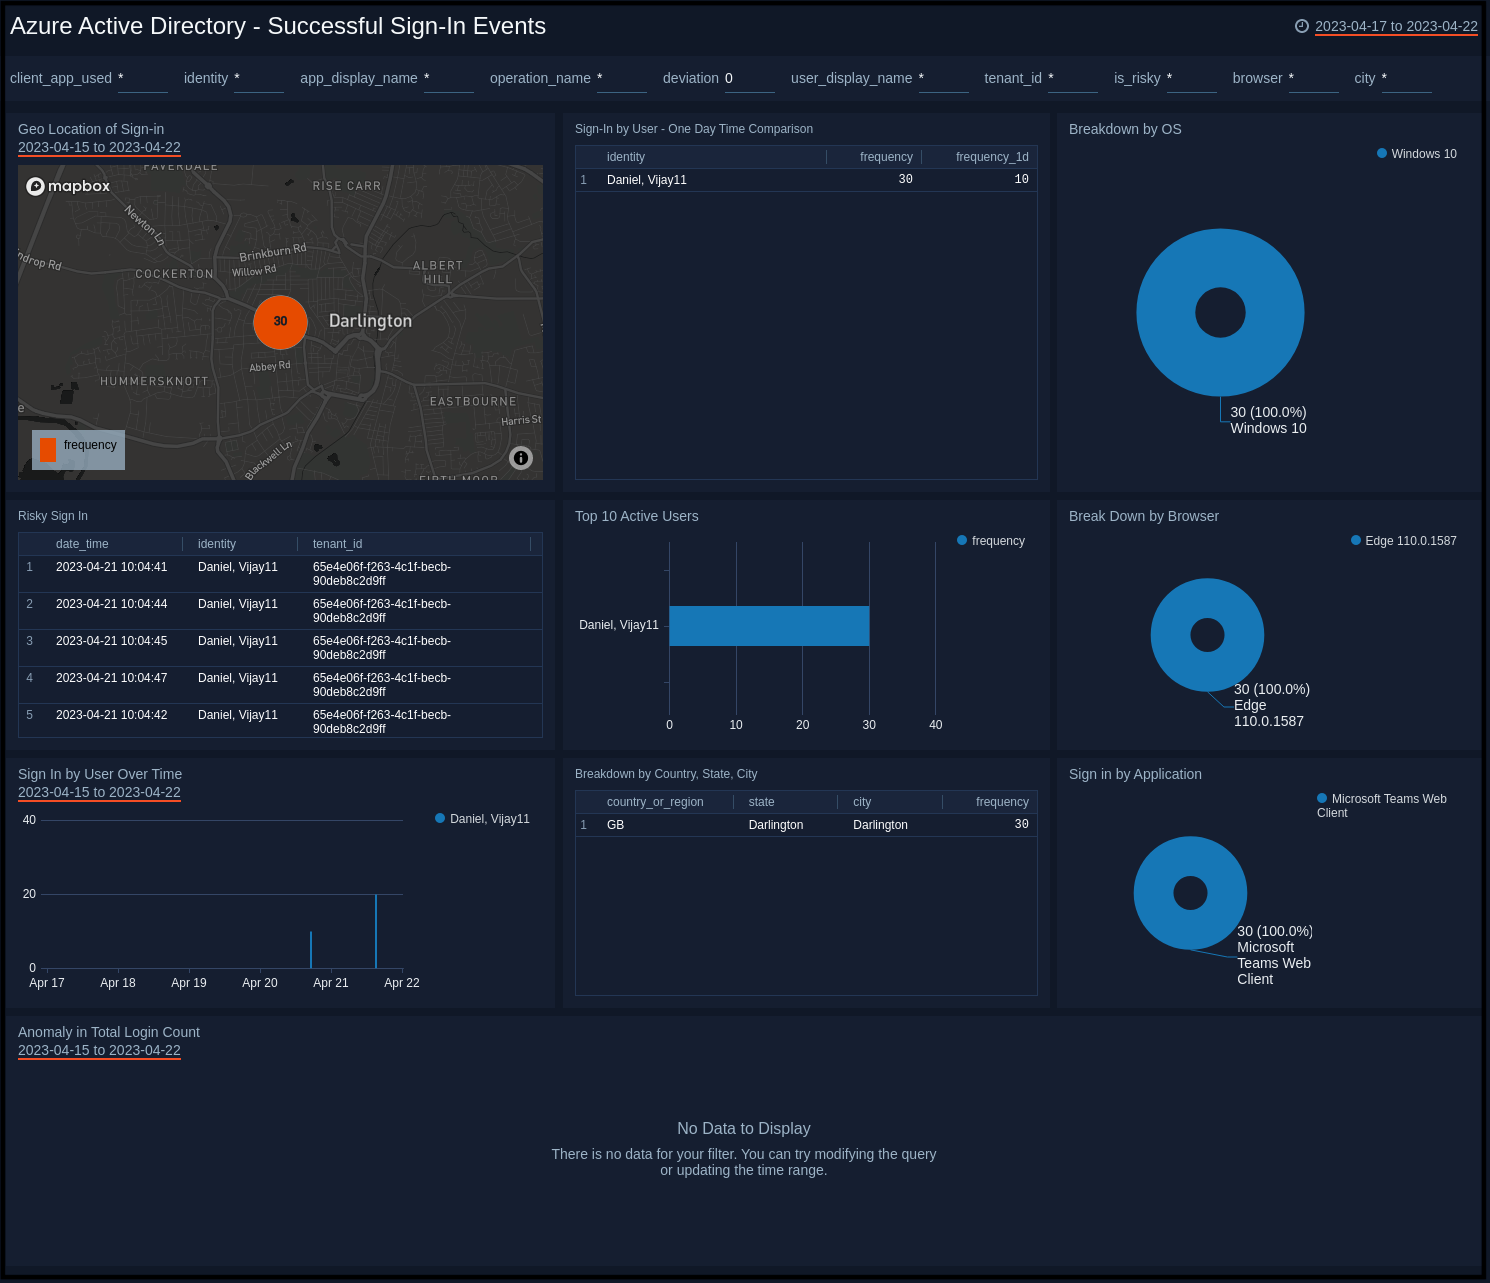Screen dimensions: 1490x1283
Task: Toggle frequency legend in Top 10 Active Users
Action: [x=991, y=541]
